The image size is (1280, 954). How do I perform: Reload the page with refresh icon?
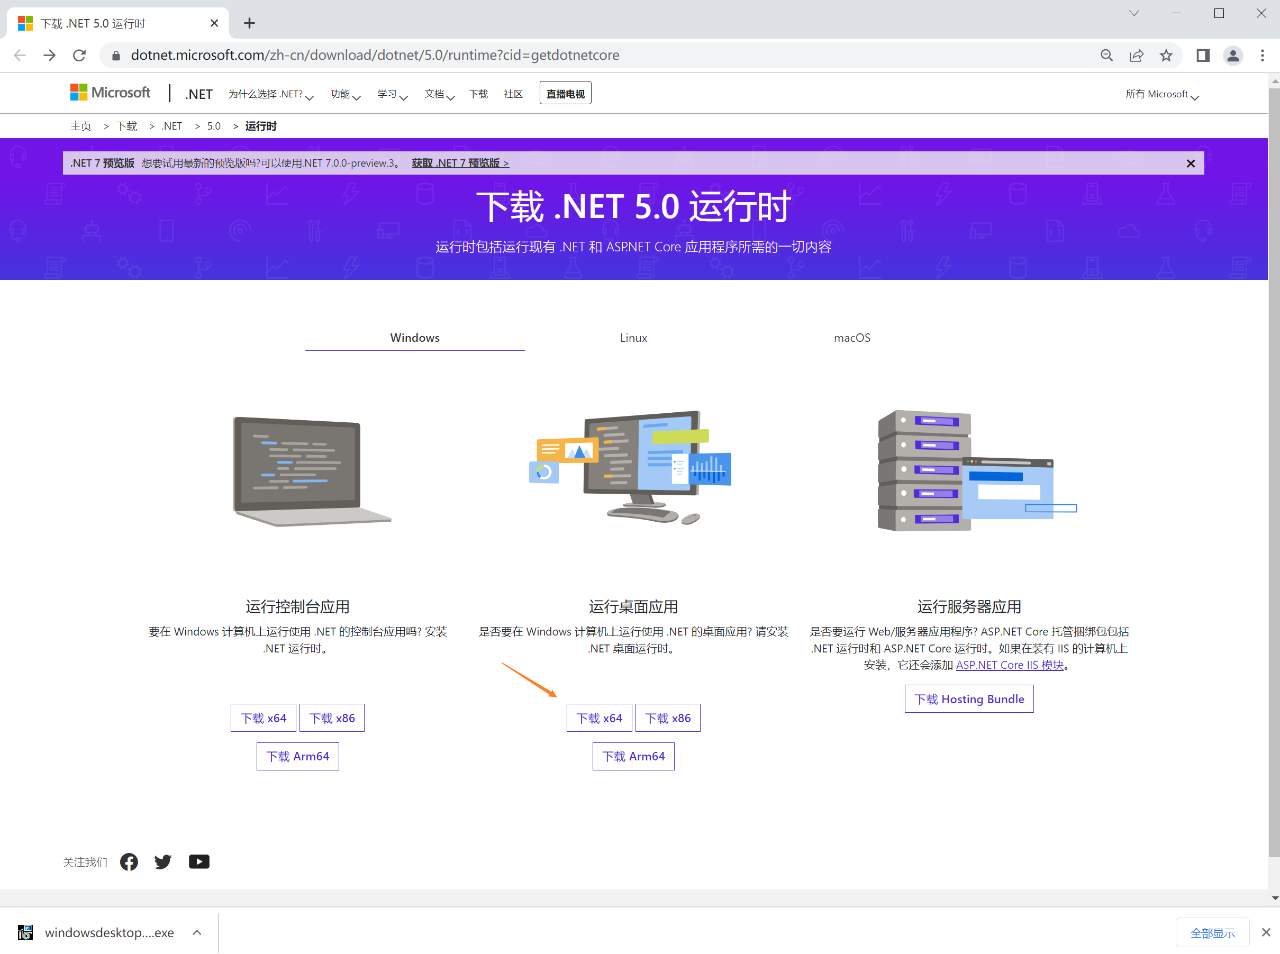click(x=79, y=55)
